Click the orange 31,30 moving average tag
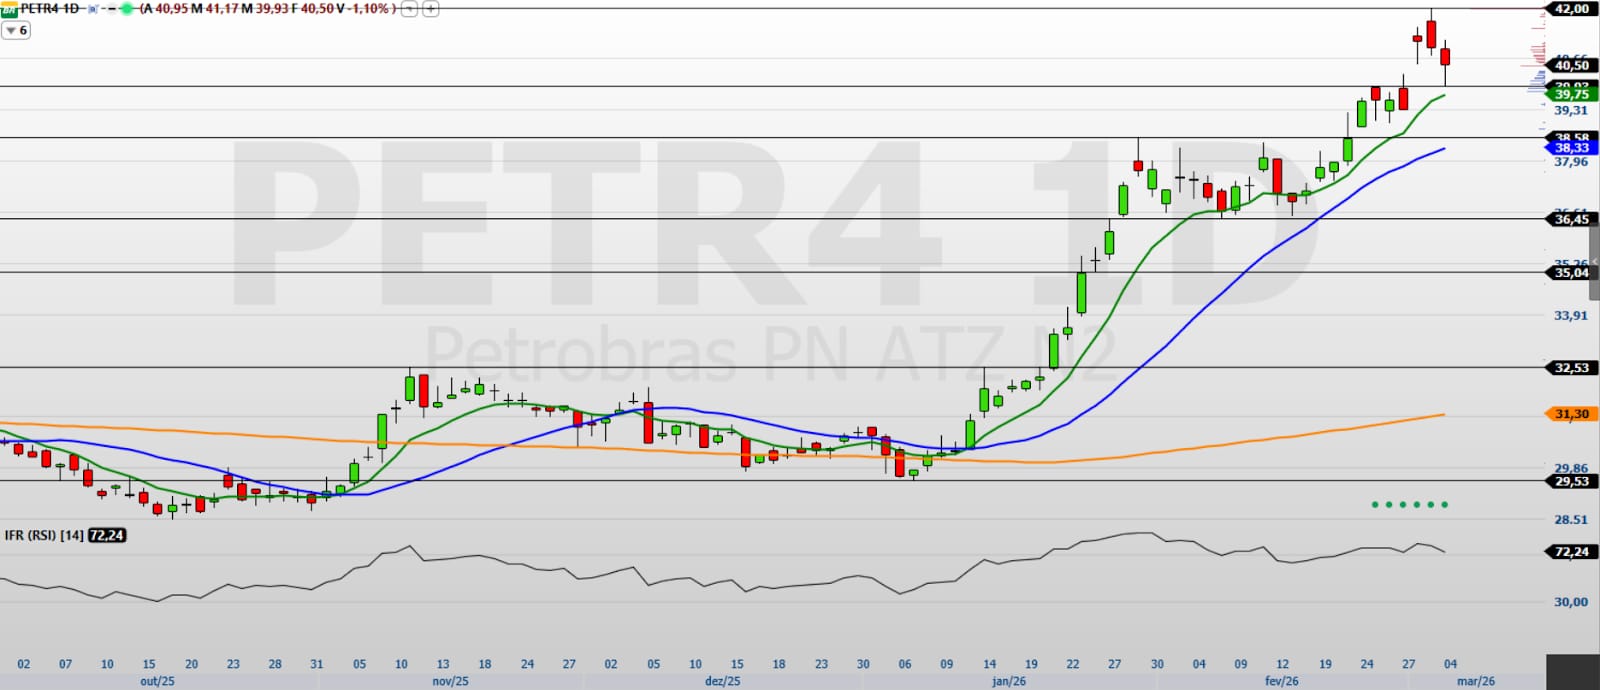 coord(1571,414)
